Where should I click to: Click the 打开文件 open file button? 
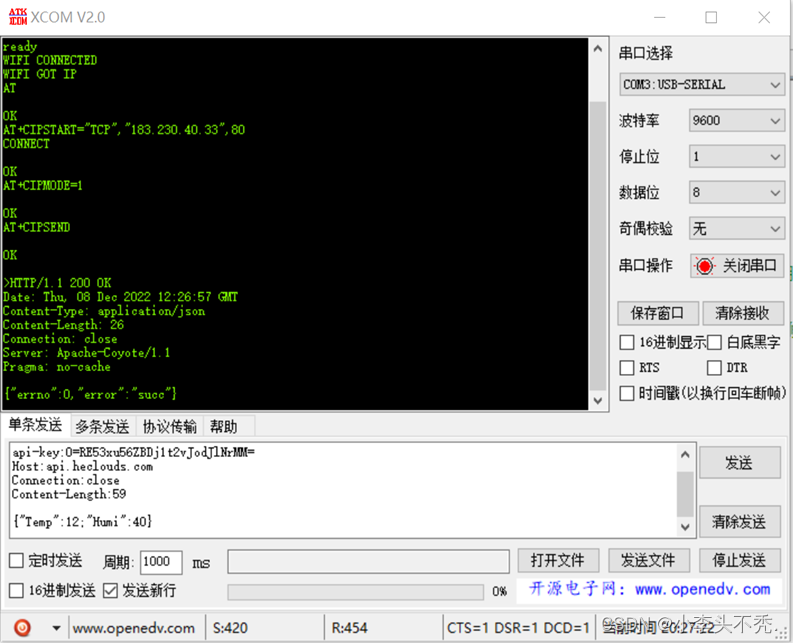[x=558, y=561]
